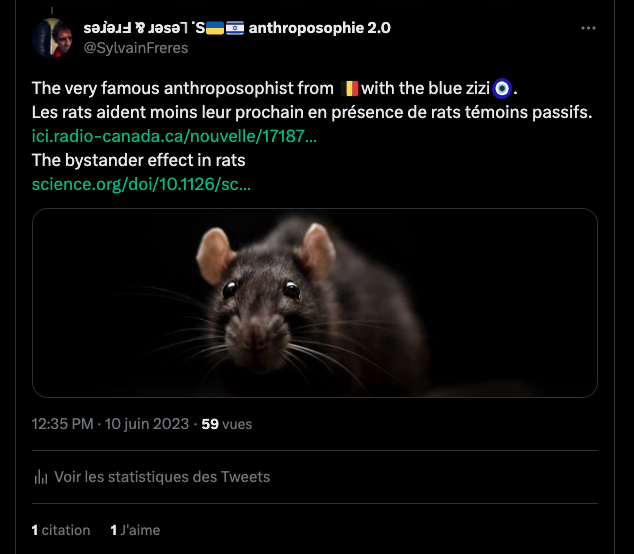Open the science.org DOI link
The image size is (634, 554).
click(141, 184)
